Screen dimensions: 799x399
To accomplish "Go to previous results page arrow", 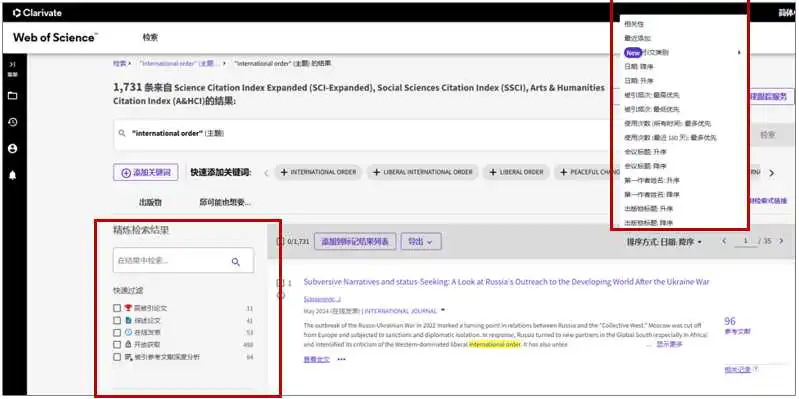I will click(x=724, y=241).
